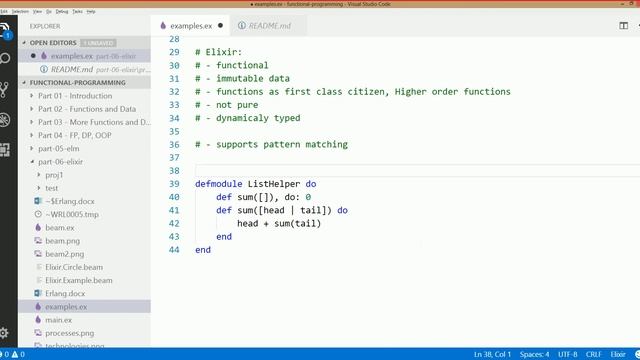
Task: Click the defmodule keyword on line 39
Action: click(x=218, y=184)
